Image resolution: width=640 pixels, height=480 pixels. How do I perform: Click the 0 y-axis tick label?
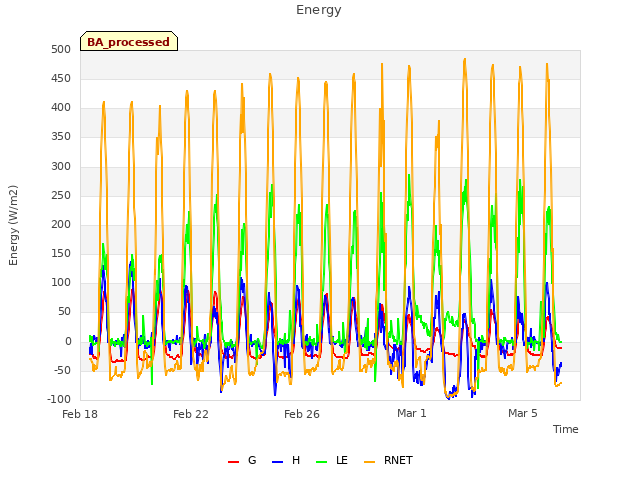[x=68, y=342]
